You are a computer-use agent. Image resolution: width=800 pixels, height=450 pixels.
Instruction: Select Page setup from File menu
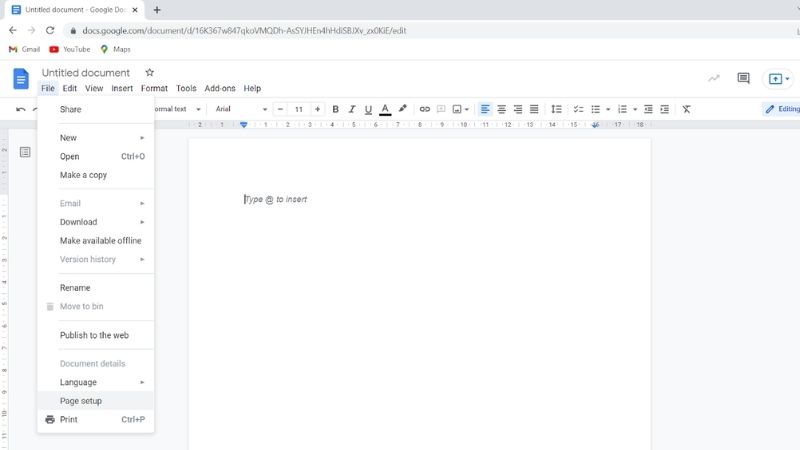81,401
